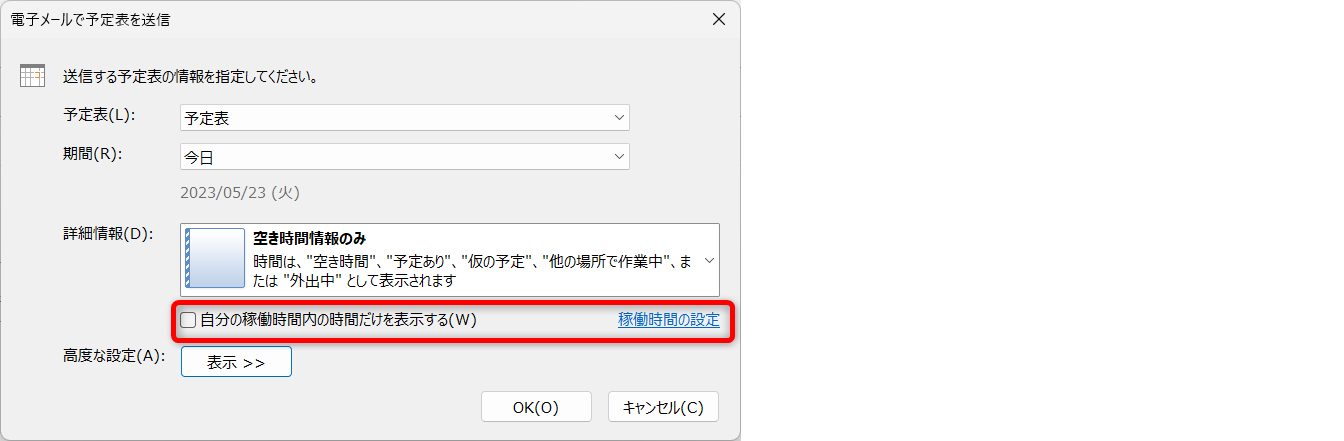
Task: Open the 予定表(L) combo box
Action: pos(405,117)
